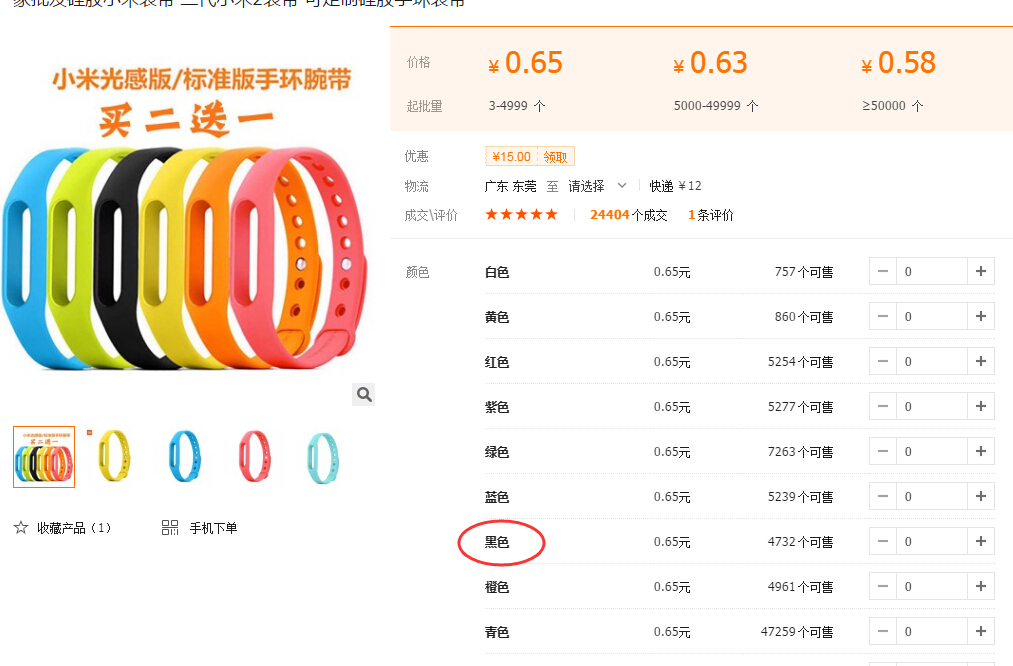Click the QR code mobile order icon
The image size is (1013, 666).
[170, 528]
